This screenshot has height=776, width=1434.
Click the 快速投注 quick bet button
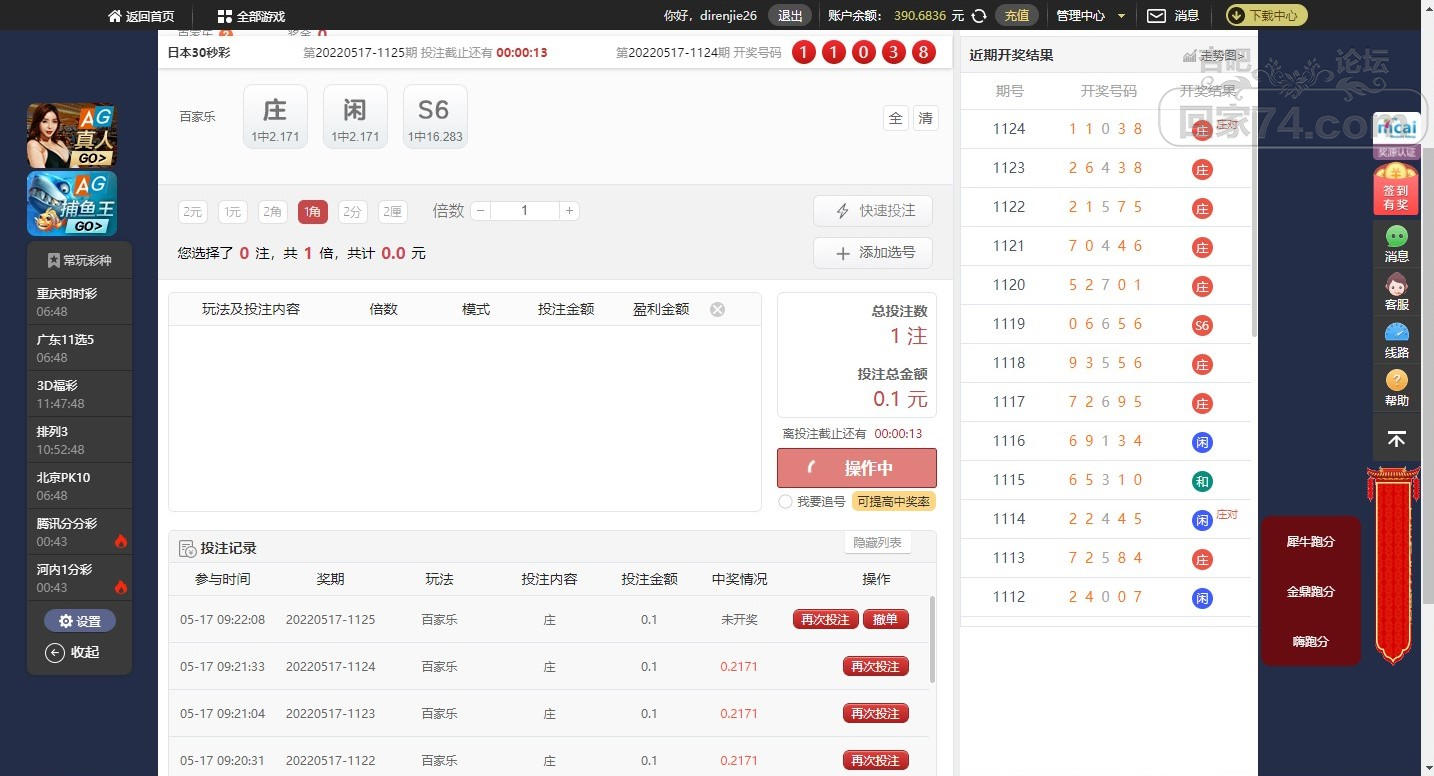tap(873, 211)
